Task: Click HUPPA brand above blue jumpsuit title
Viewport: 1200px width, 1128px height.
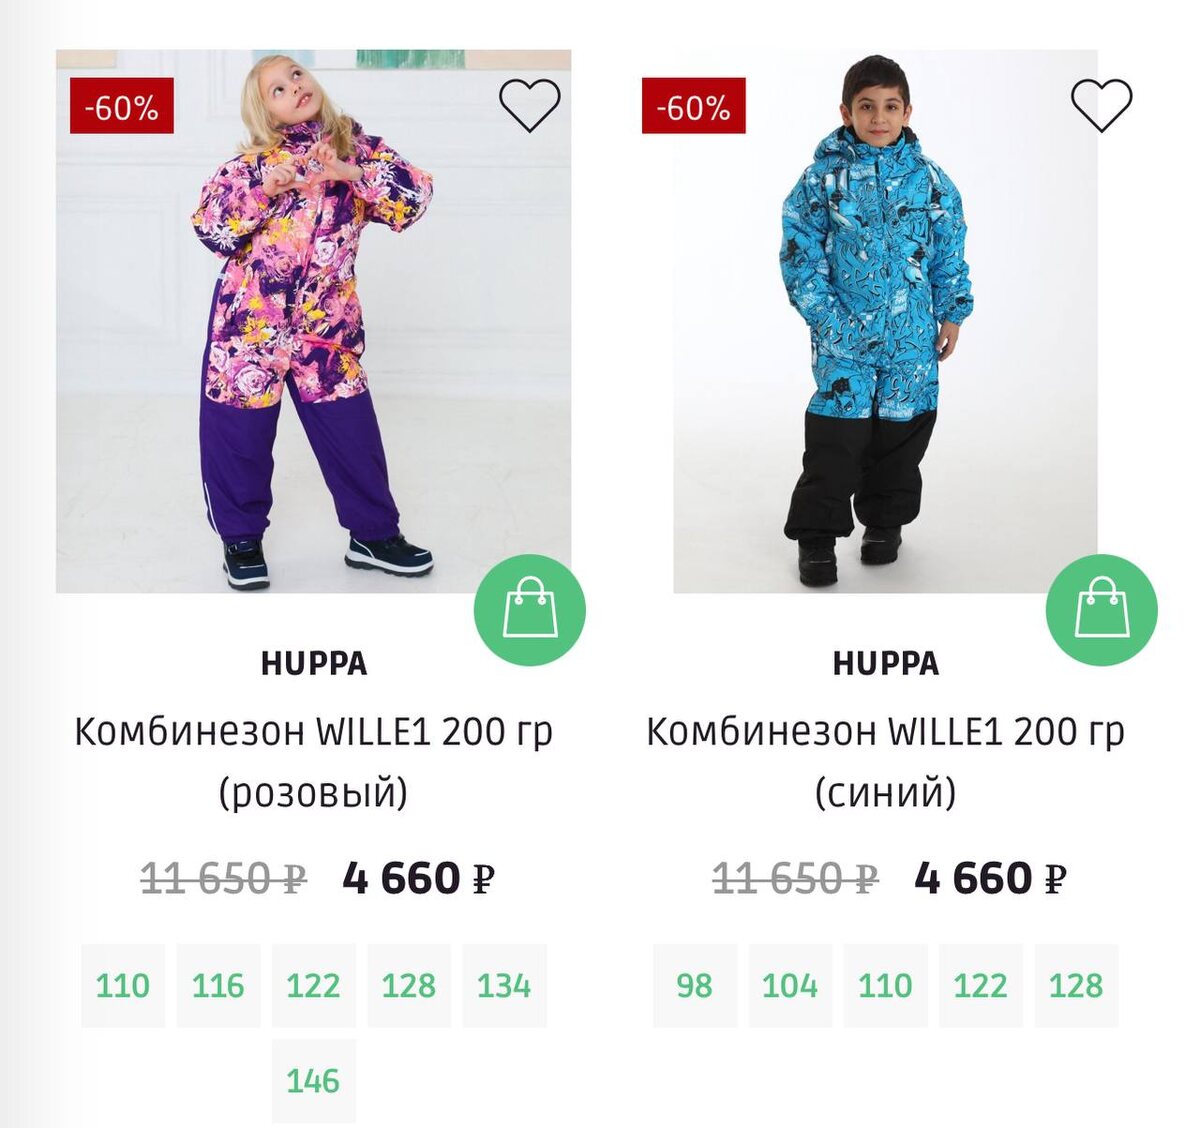Action: pyautogui.click(x=885, y=663)
